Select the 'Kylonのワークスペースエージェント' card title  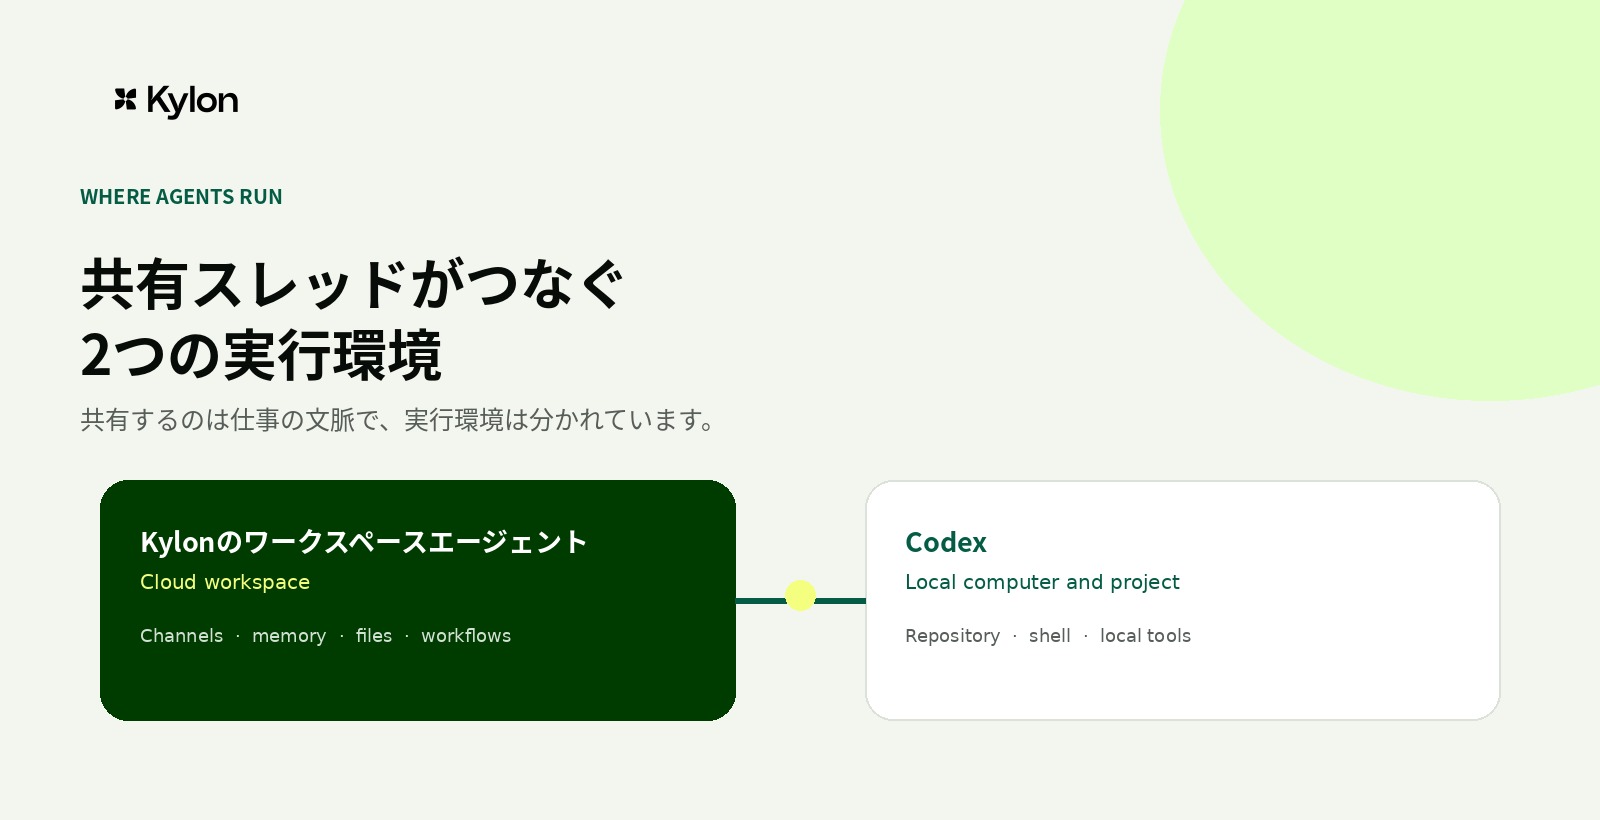364,542
